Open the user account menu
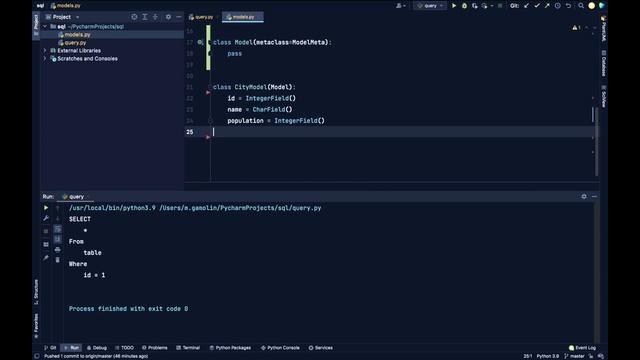Screen dimensions: 640x360 click(x=400, y=6)
